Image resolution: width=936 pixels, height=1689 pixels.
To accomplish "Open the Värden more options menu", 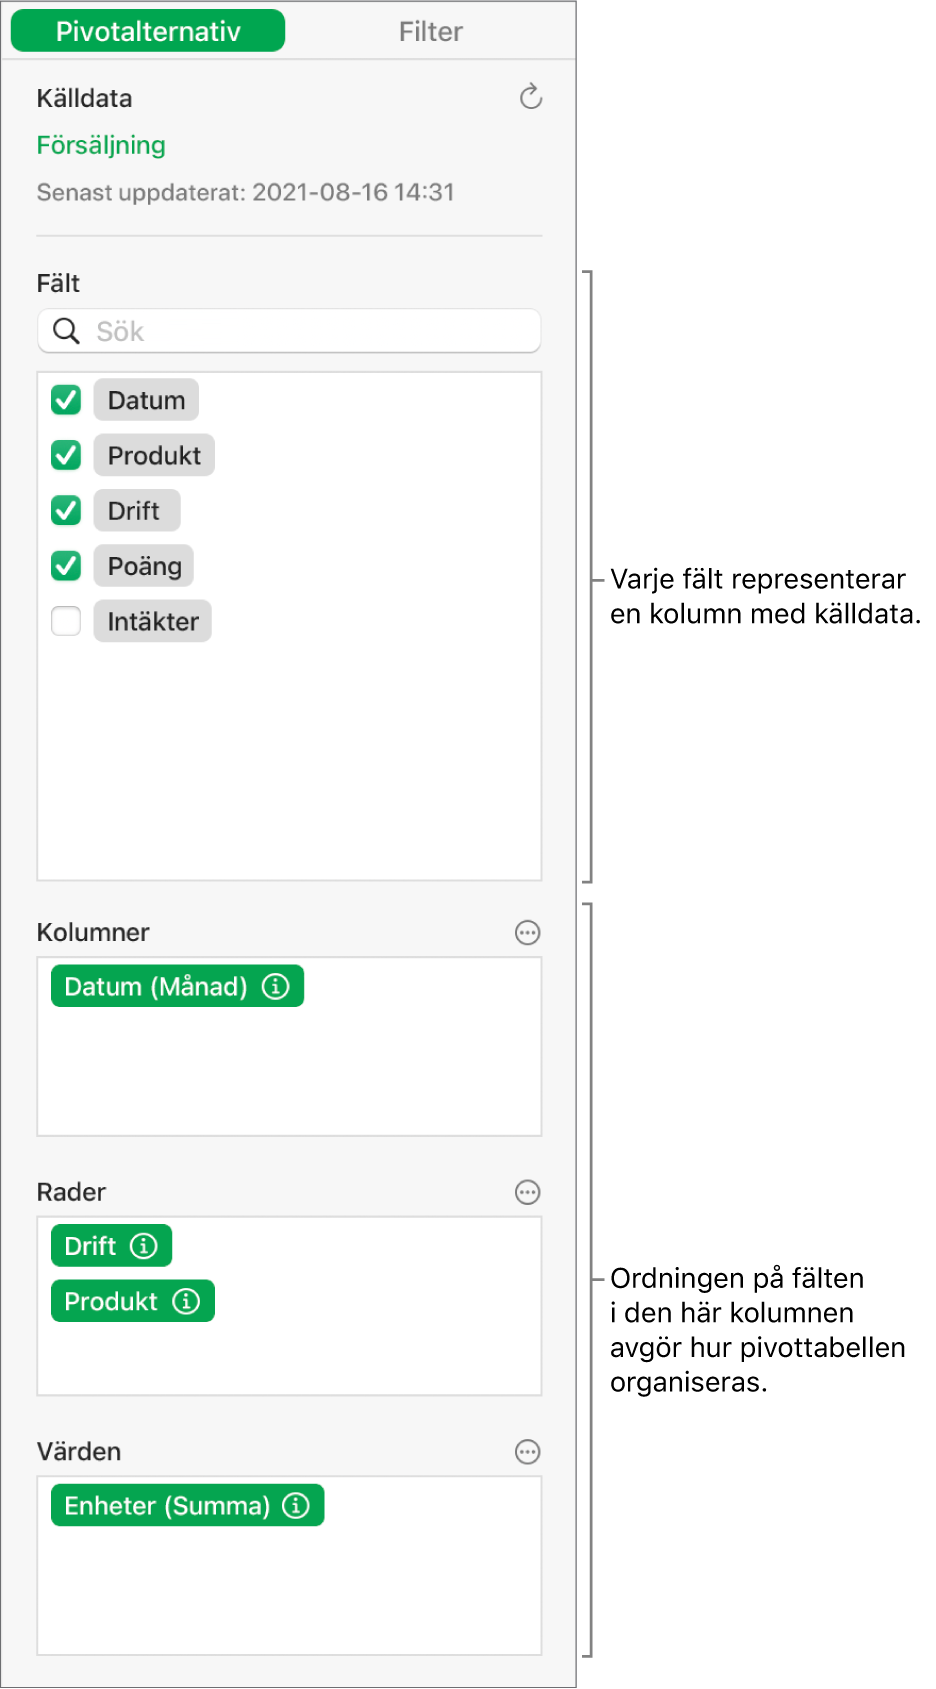I will point(527,1452).
